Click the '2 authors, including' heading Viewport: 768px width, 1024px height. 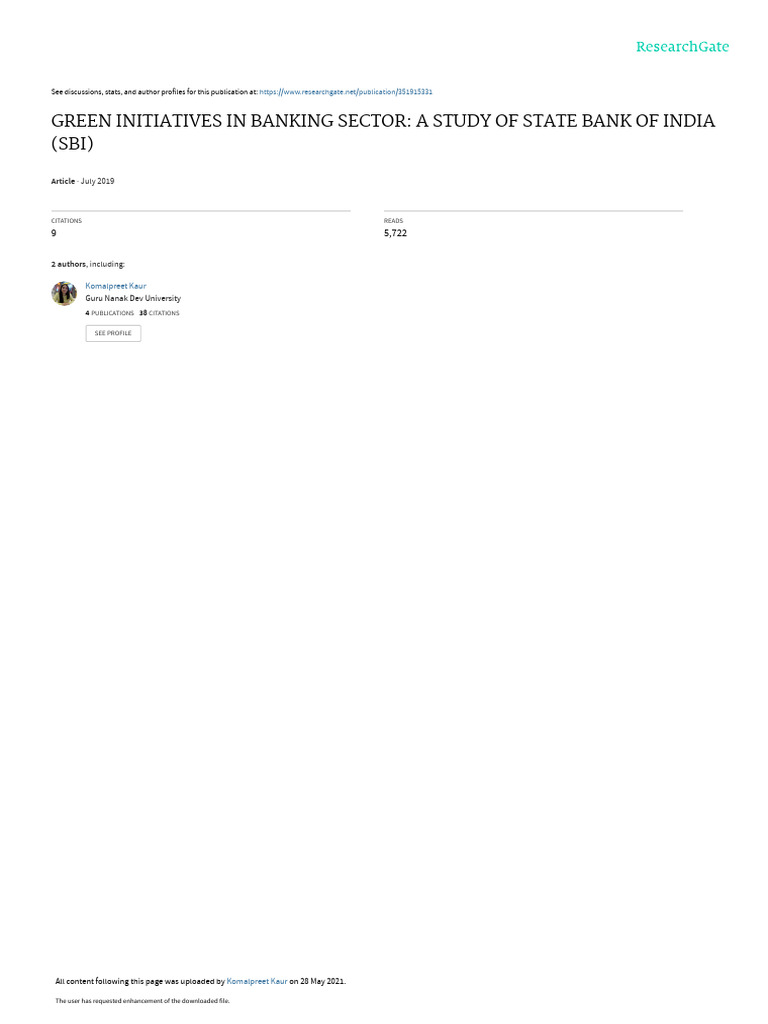coord(88,264)
